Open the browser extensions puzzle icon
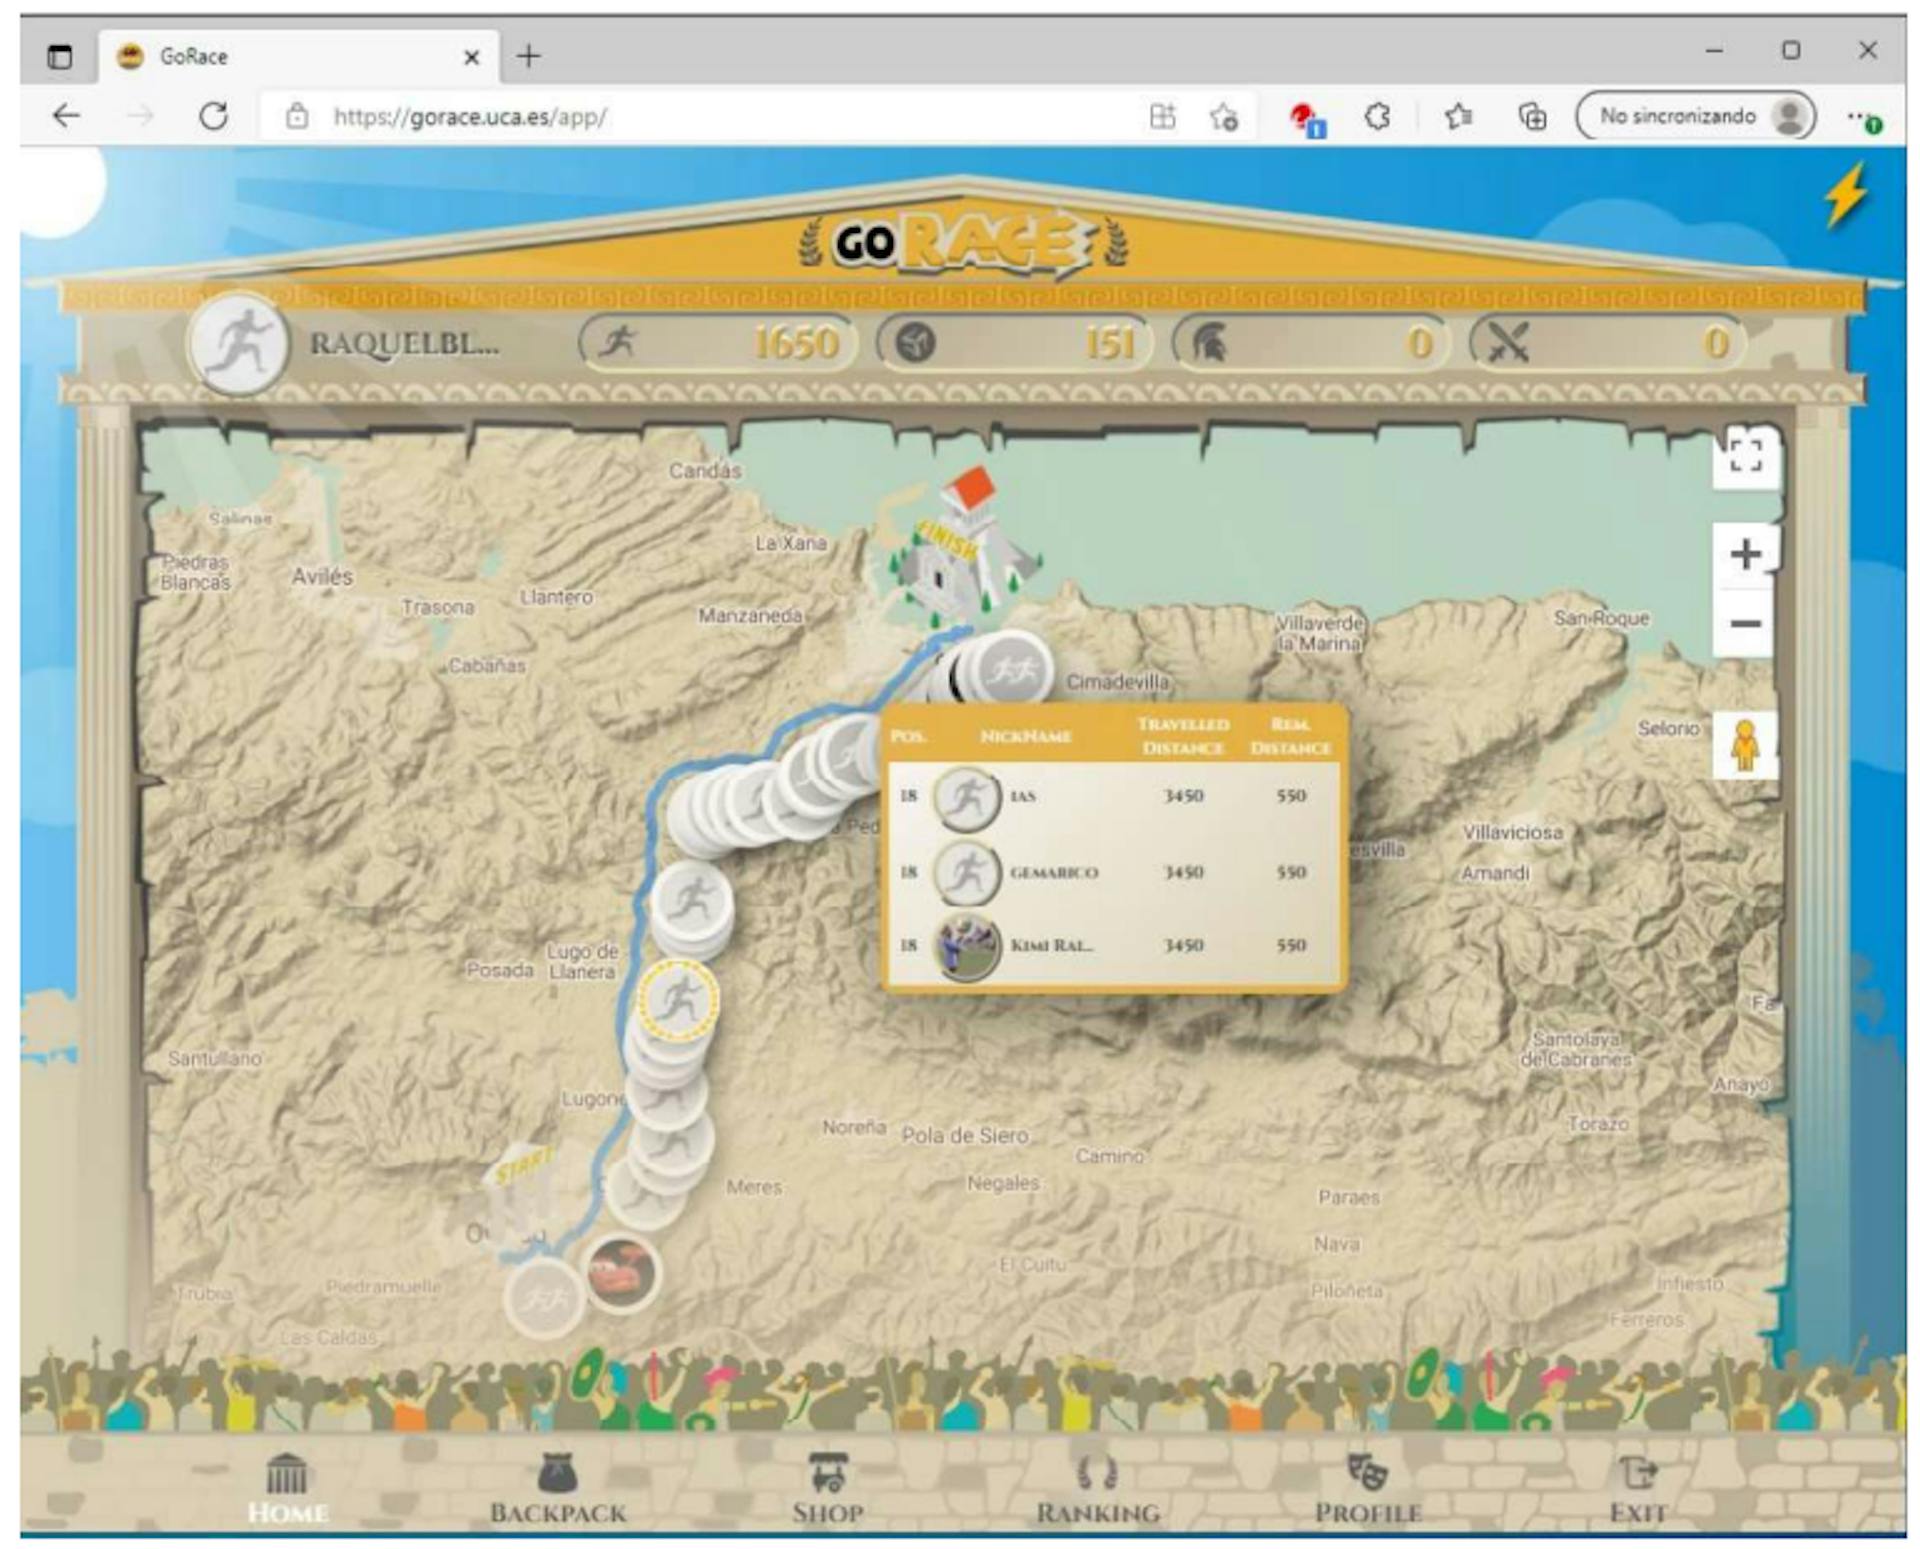The image size is (1920, 1549). tap(1378, 116)
